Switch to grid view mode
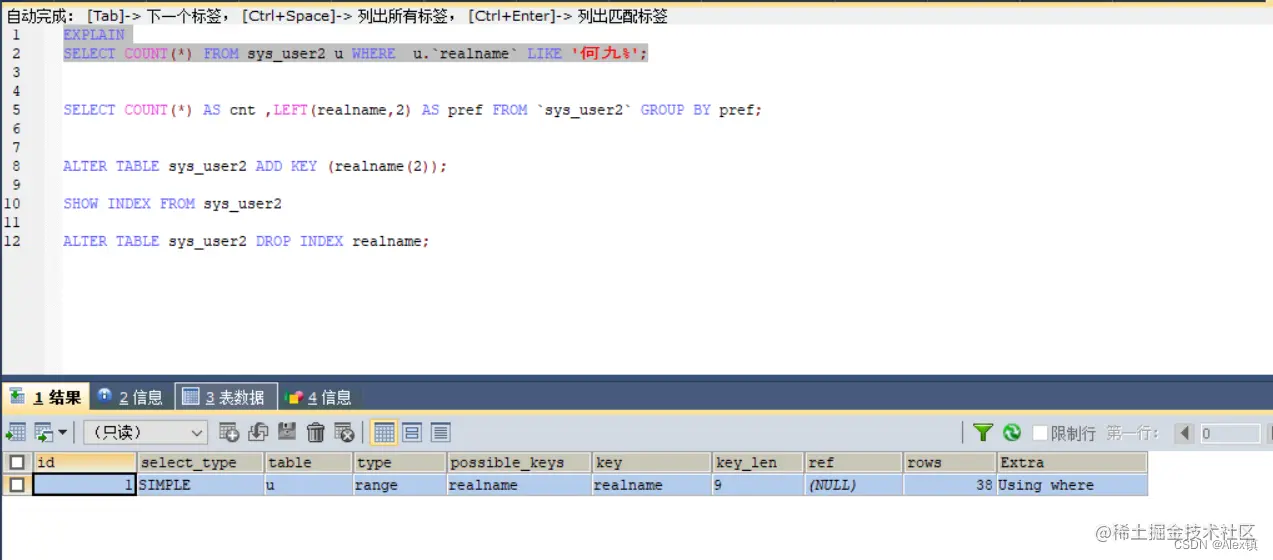Screen dimensions: 1273x560 tap(384, 432)
